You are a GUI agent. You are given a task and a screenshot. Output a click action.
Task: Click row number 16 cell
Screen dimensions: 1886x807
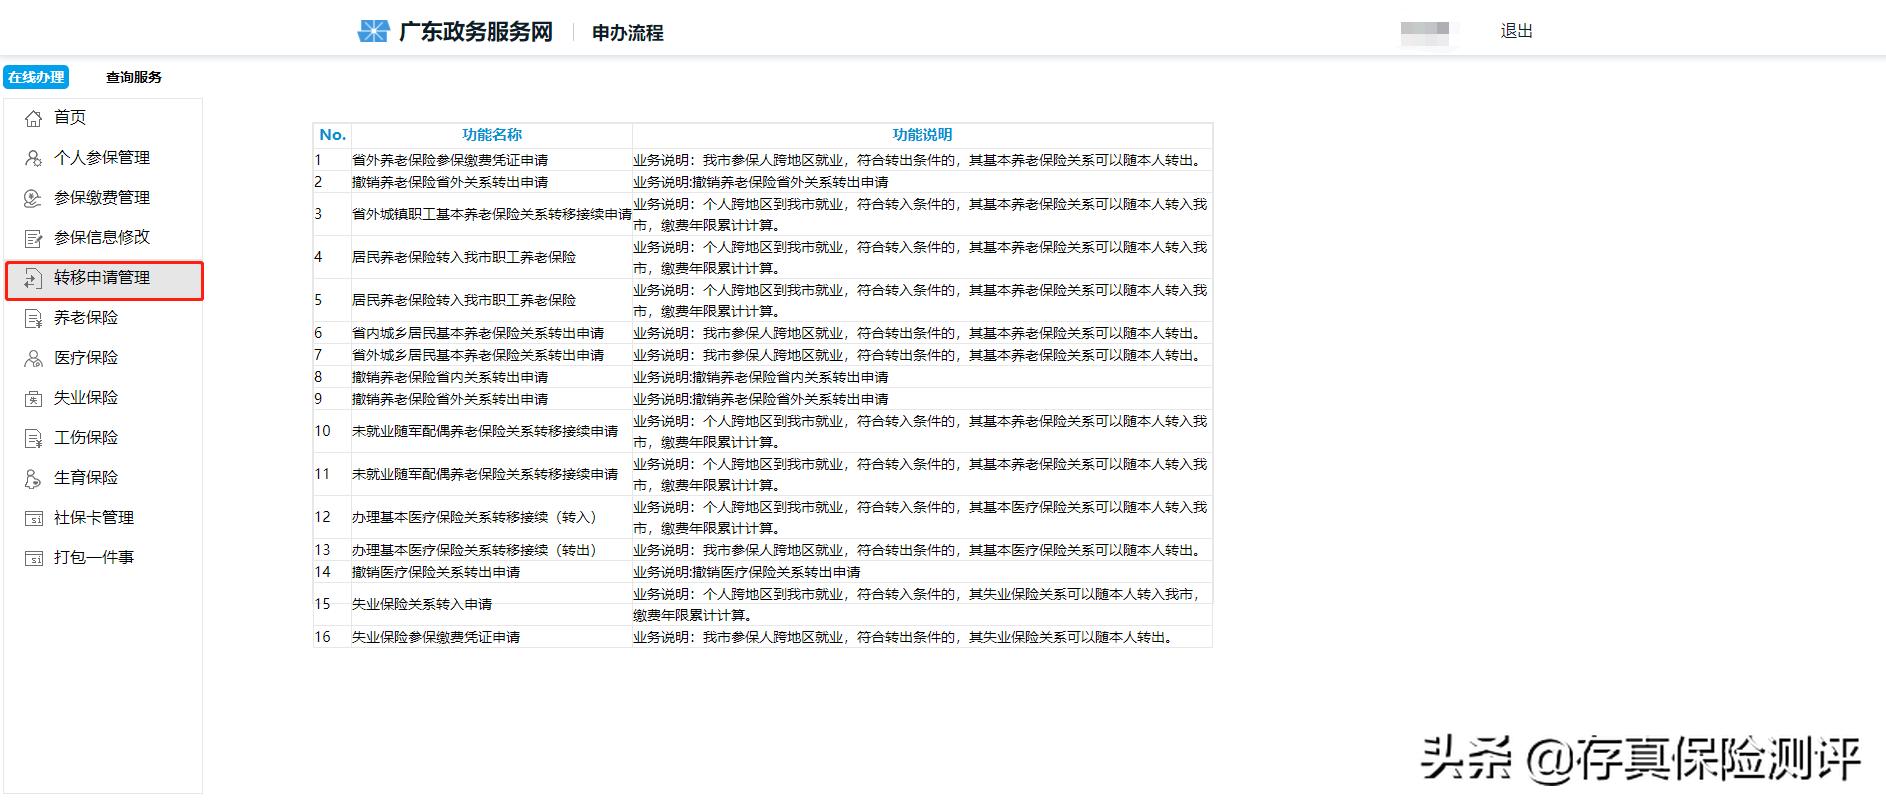[332, 637]
